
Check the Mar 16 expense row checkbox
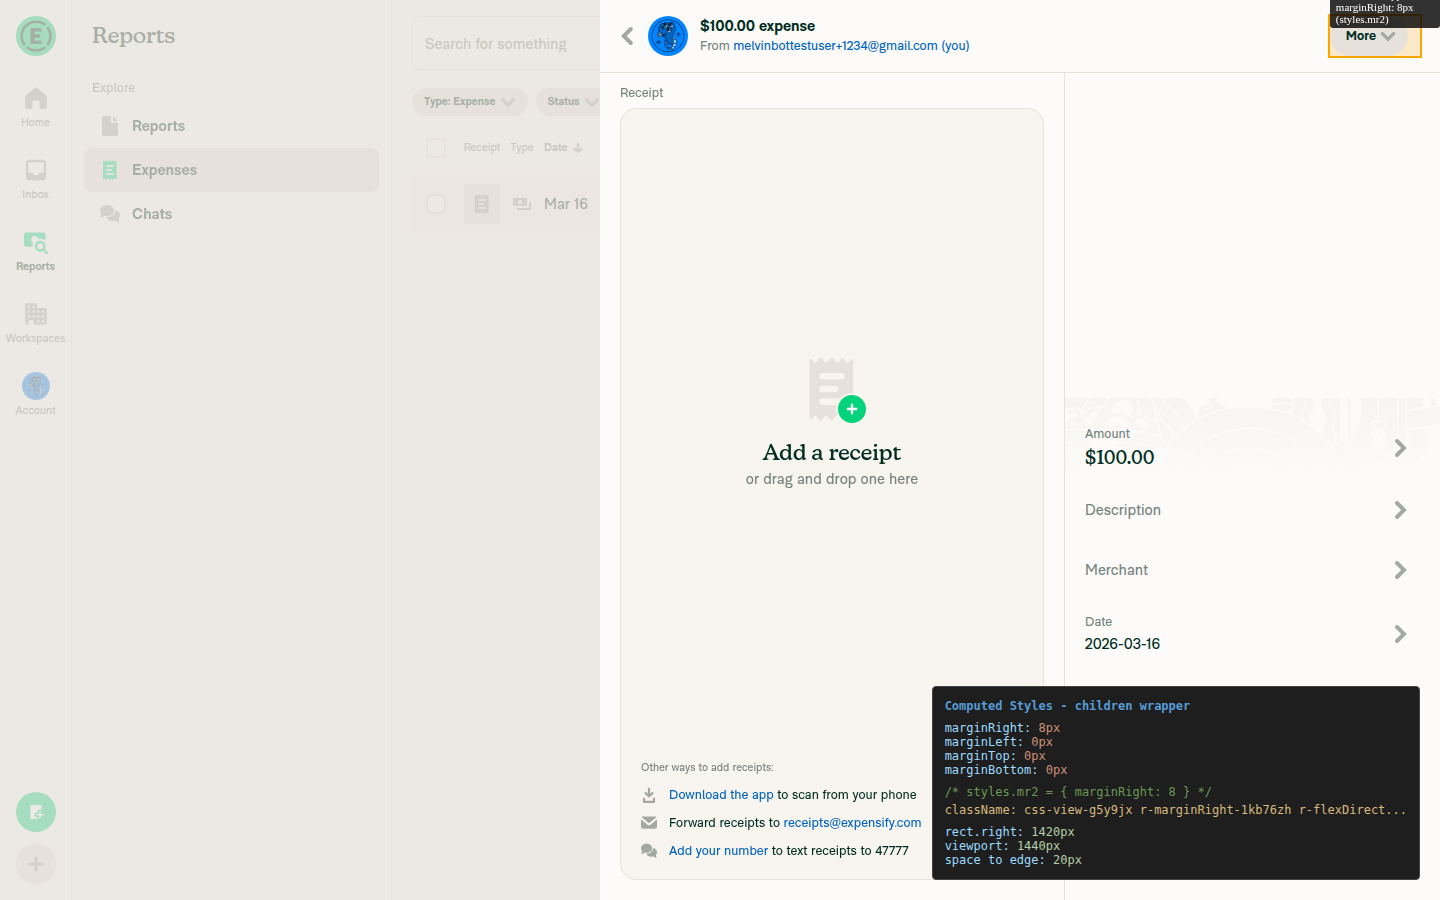[x=436, y=204]
